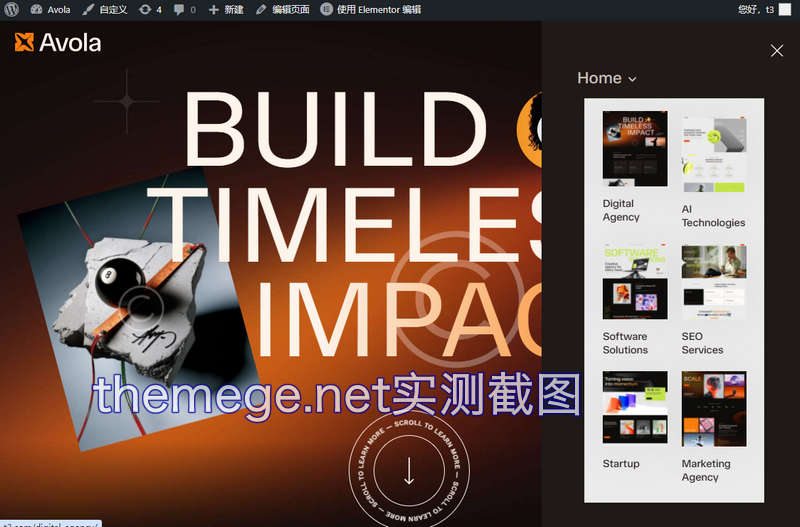Collapse the Home dropdown menu
Image resolution: width=800 pixels, height=527 pixels.
(607, 78)
